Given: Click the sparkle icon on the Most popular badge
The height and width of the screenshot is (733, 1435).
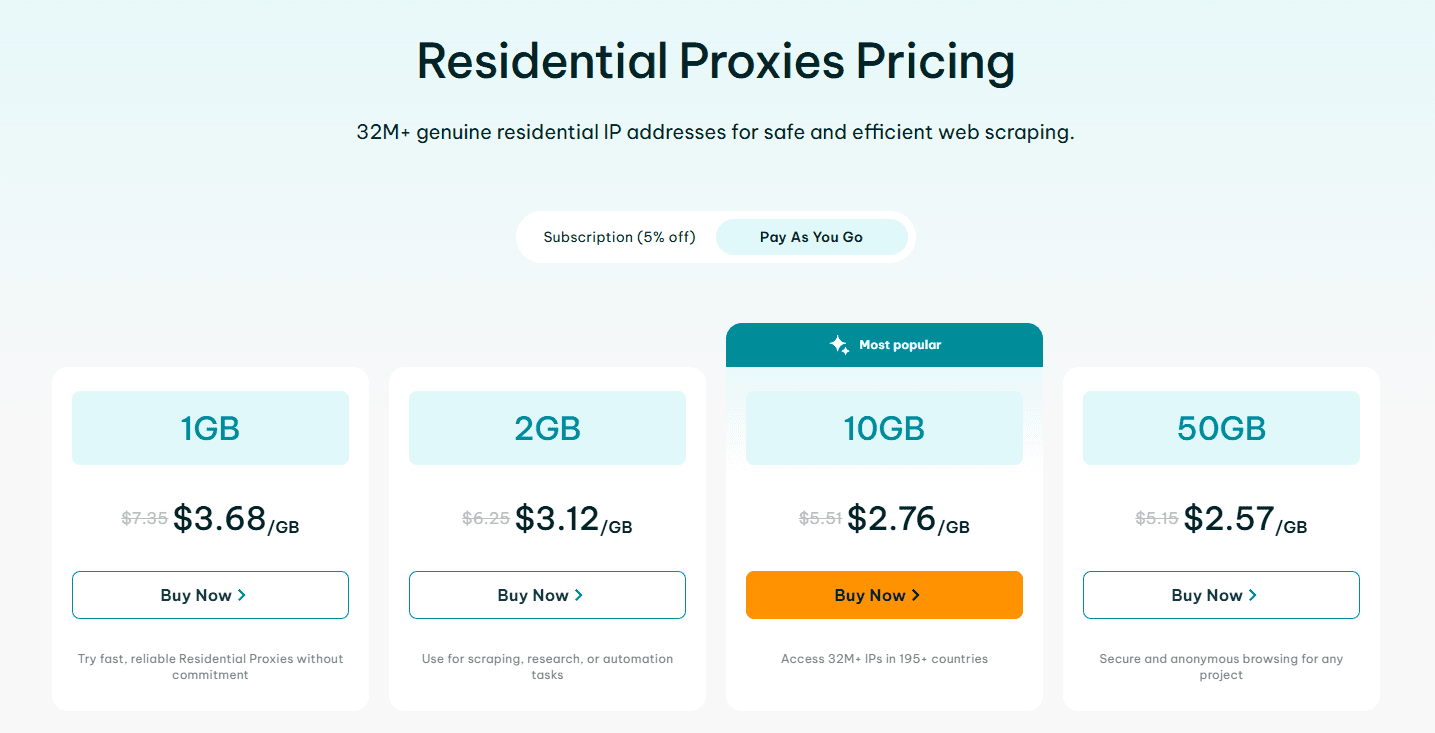Looking at the screenshot, I should click(x=840, y=344).
